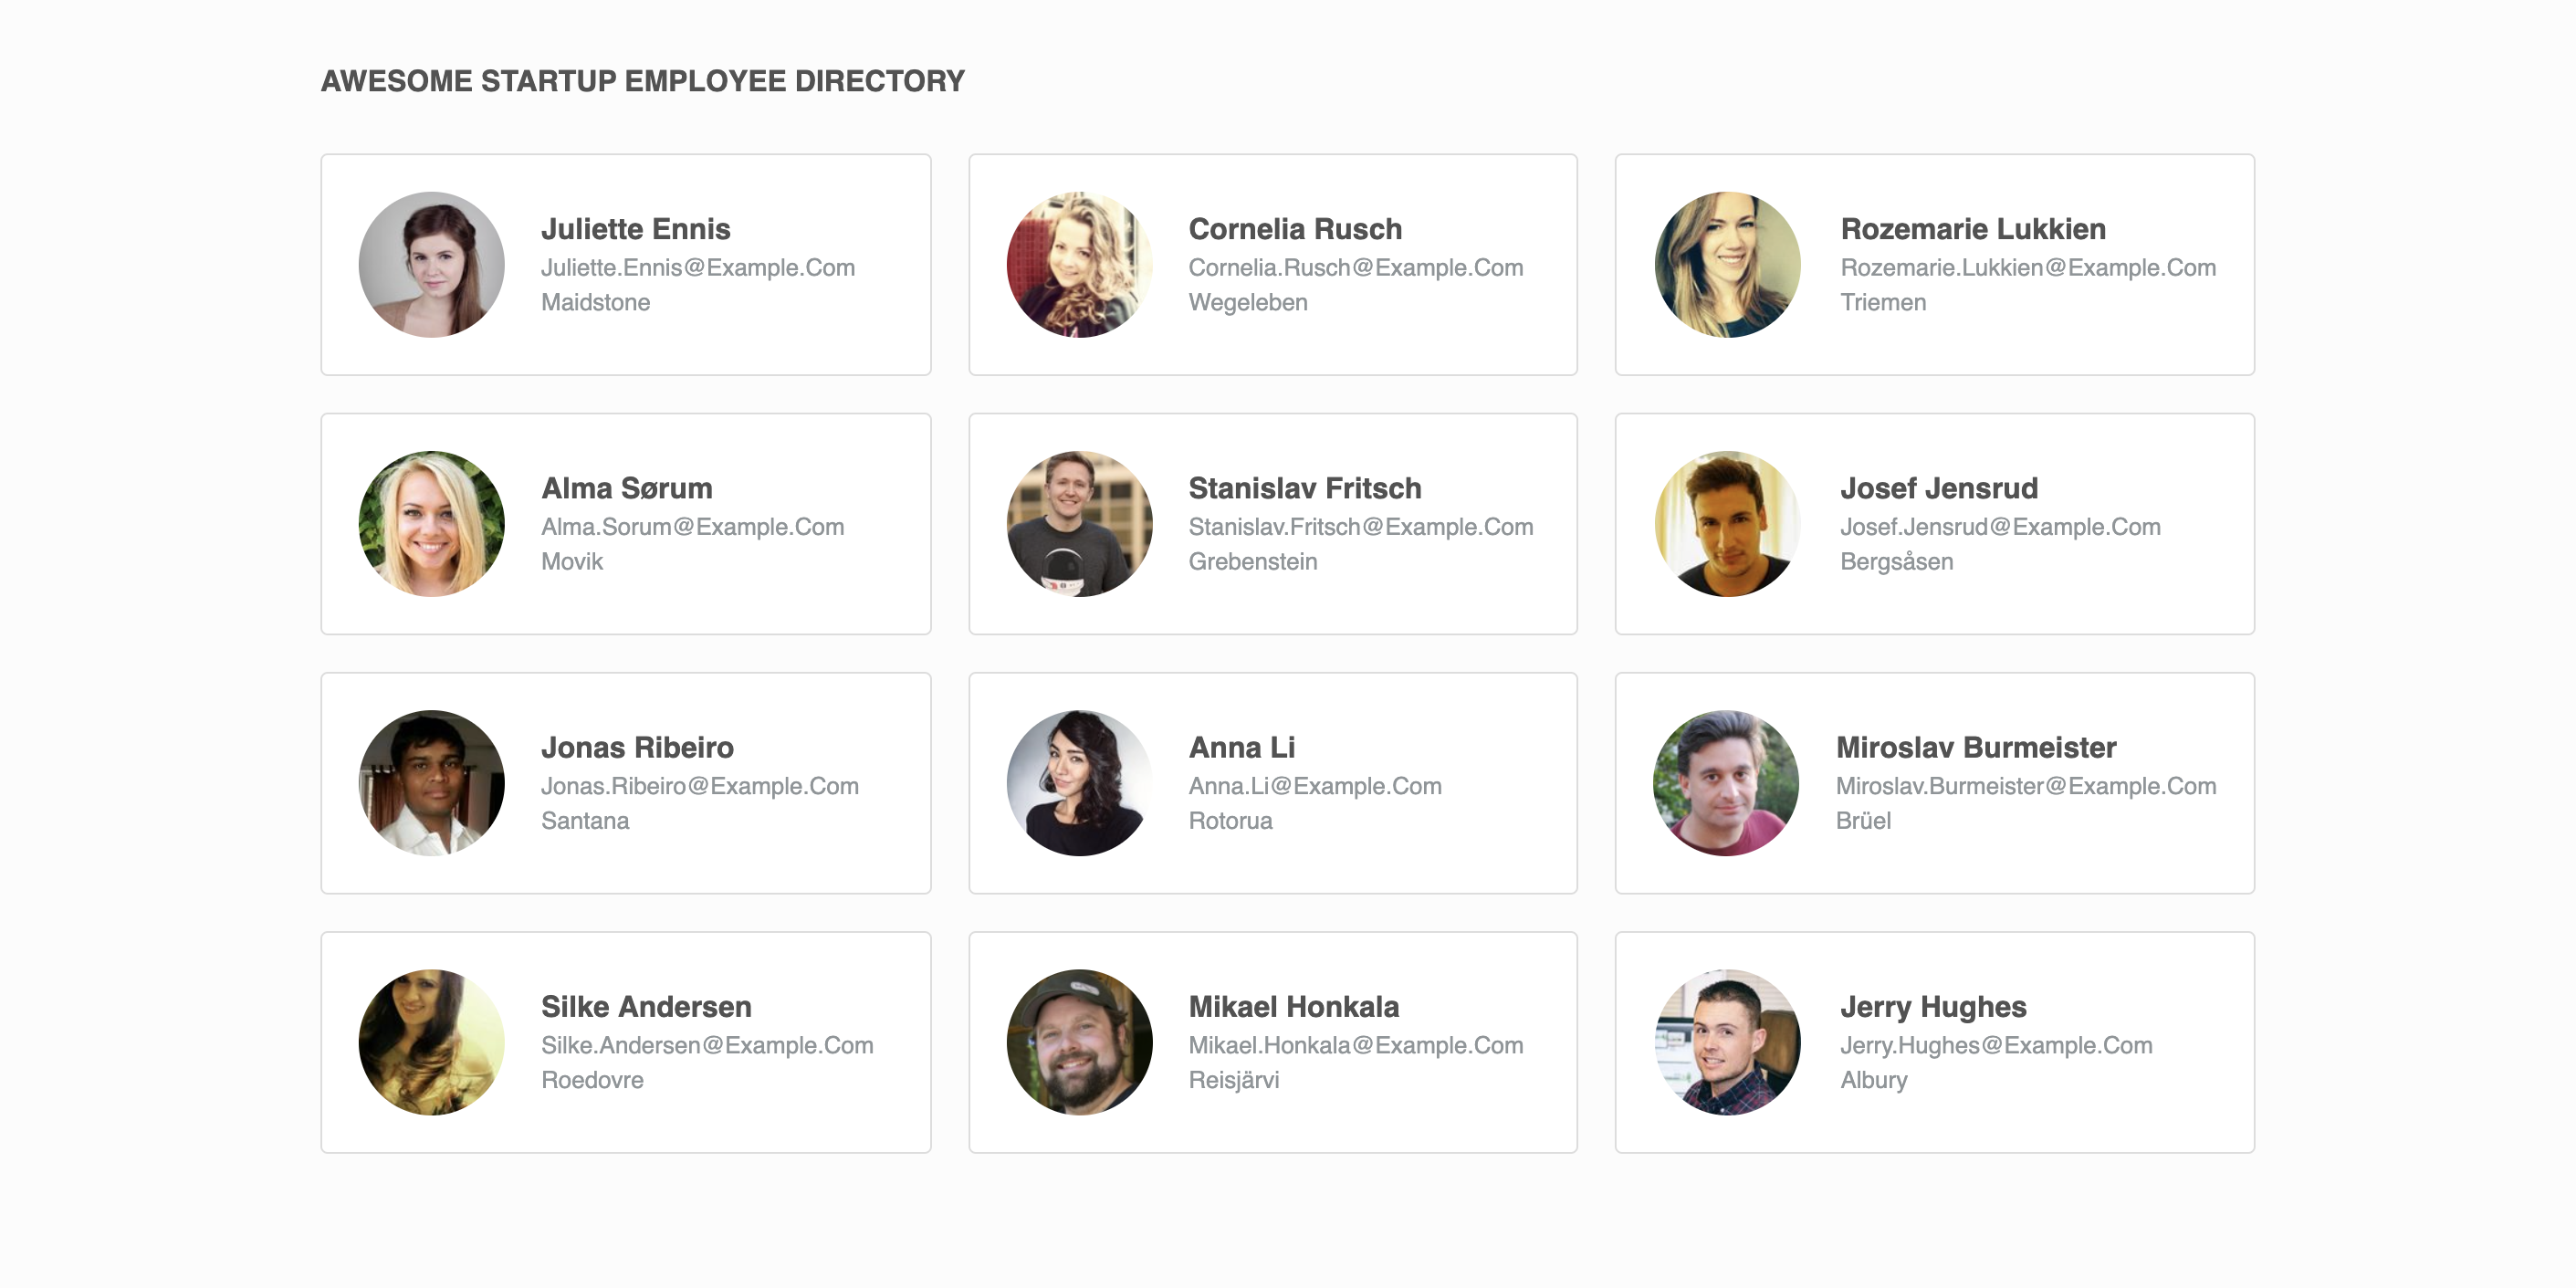
Task: Select Mikael Honkala's profile photo
Action: click(x=1079, y=1042)
